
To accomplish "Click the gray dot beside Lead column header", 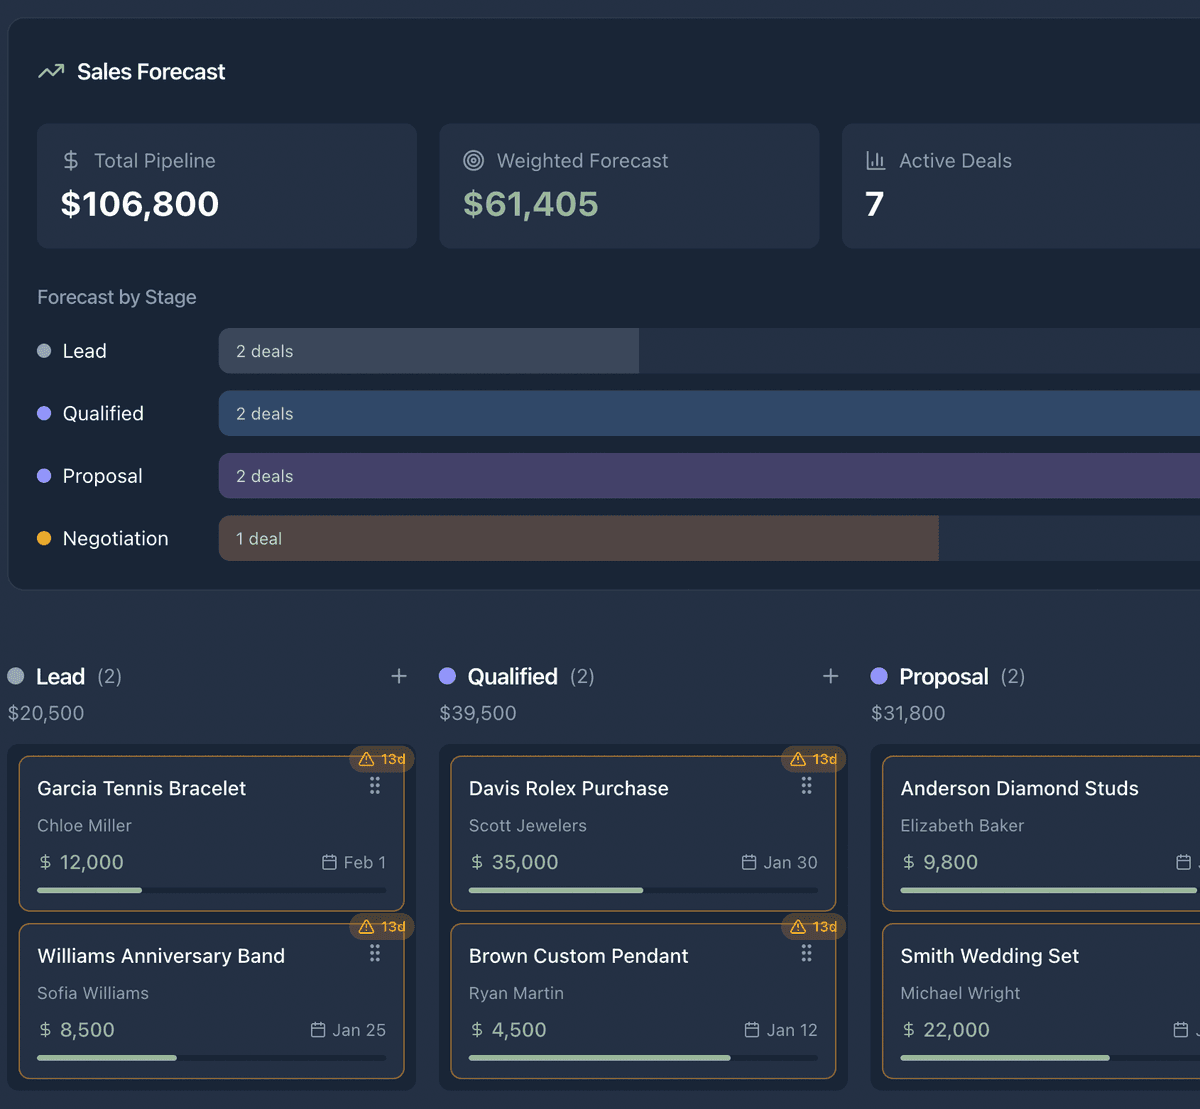I will pos(16,677).
